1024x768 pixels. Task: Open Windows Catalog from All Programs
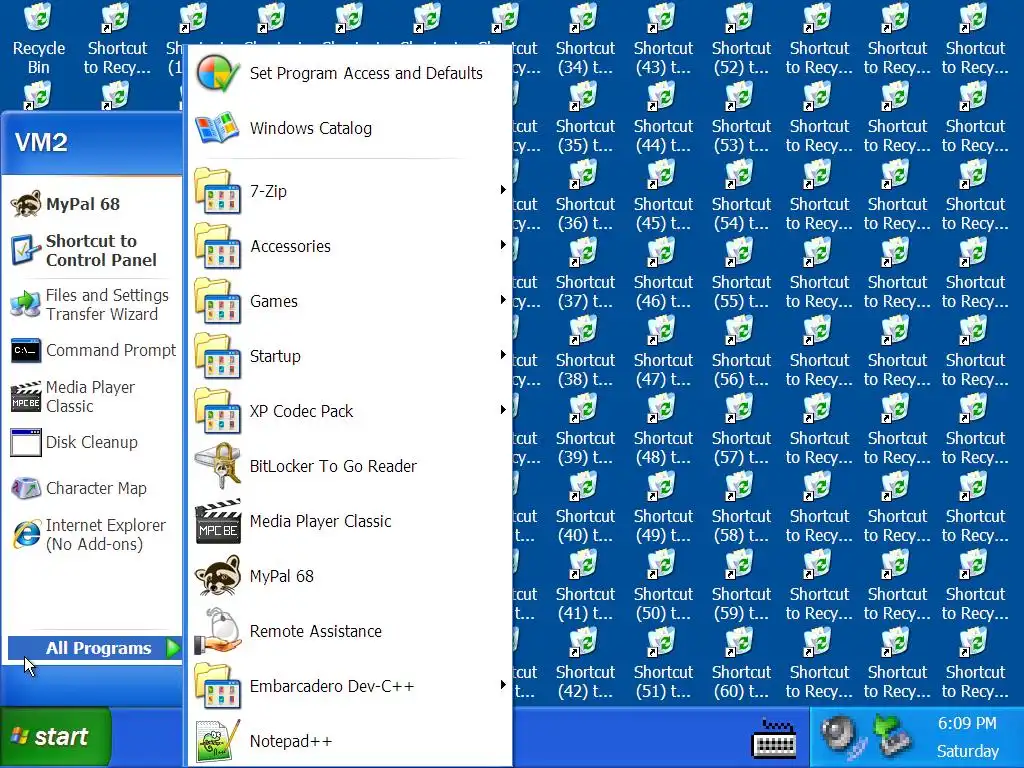tap(349, 128)
